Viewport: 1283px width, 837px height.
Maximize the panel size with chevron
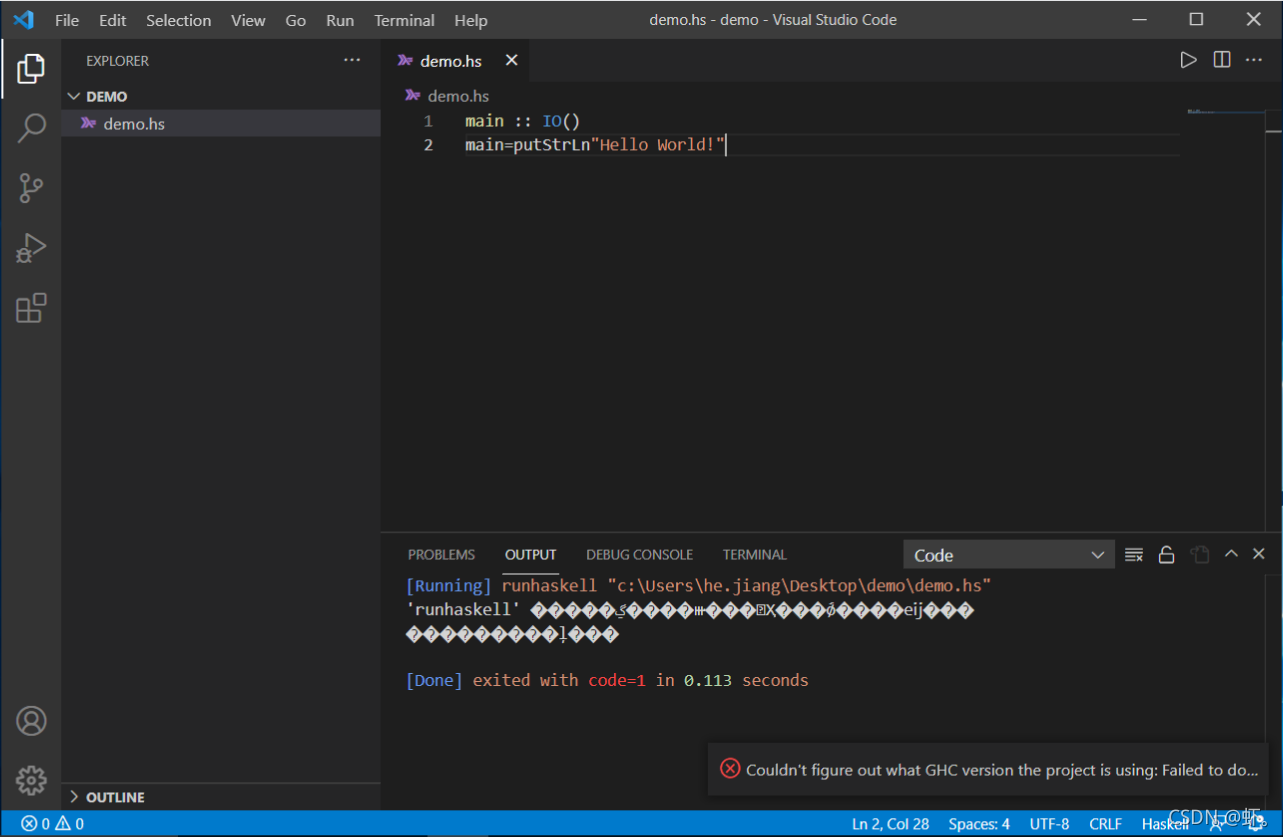click(1231, 554)
